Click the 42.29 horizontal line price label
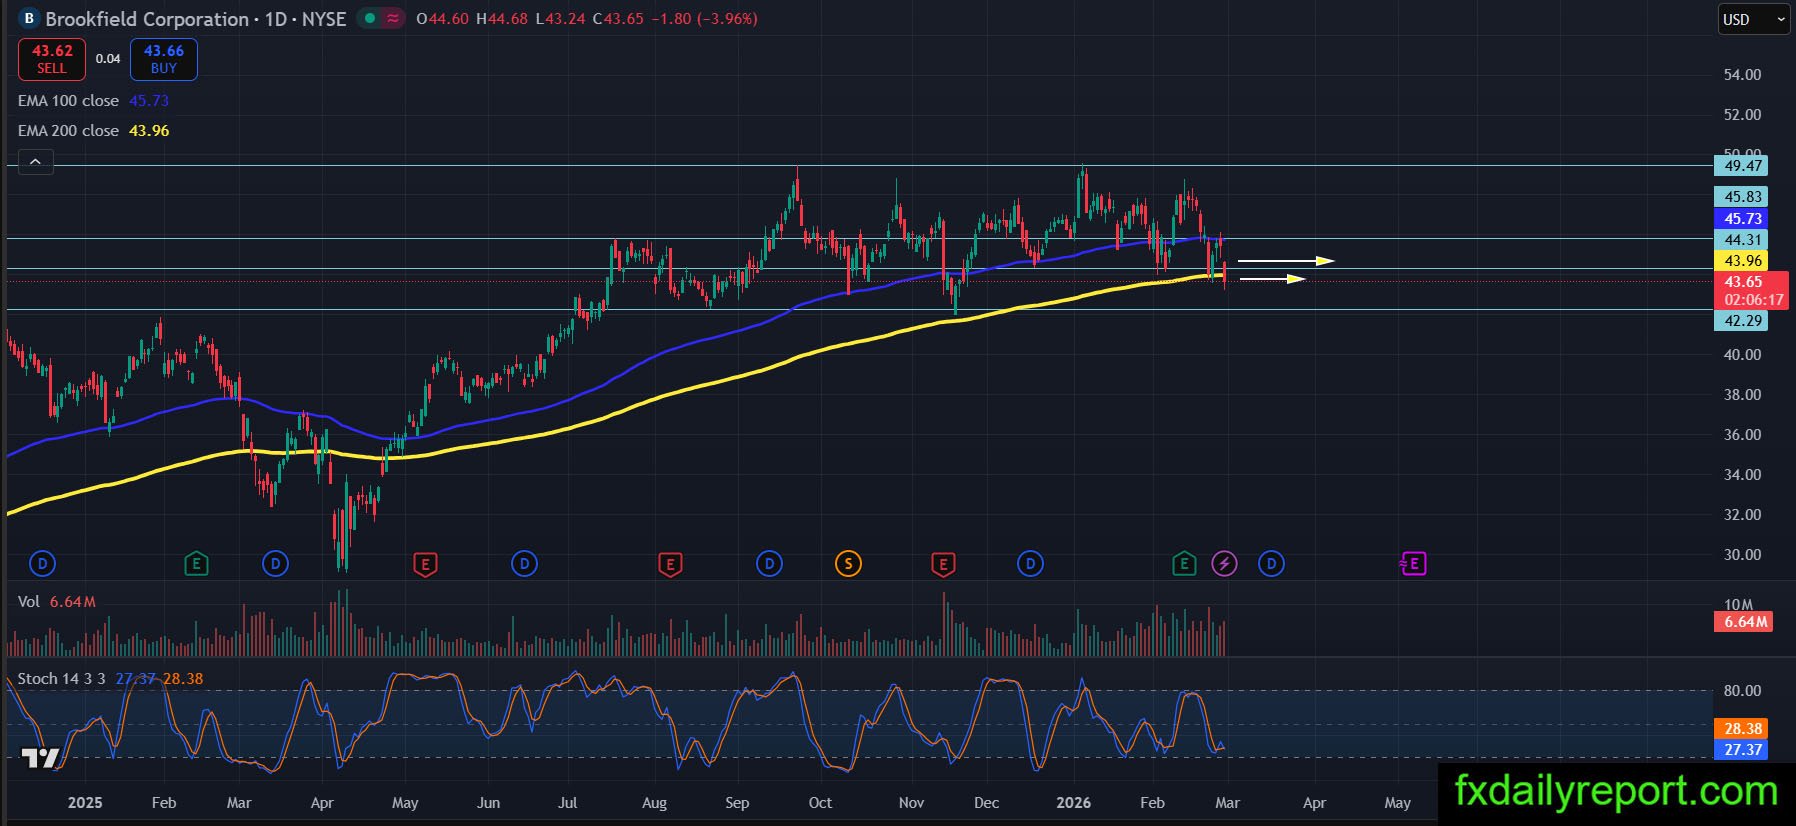 [1742, 321]
